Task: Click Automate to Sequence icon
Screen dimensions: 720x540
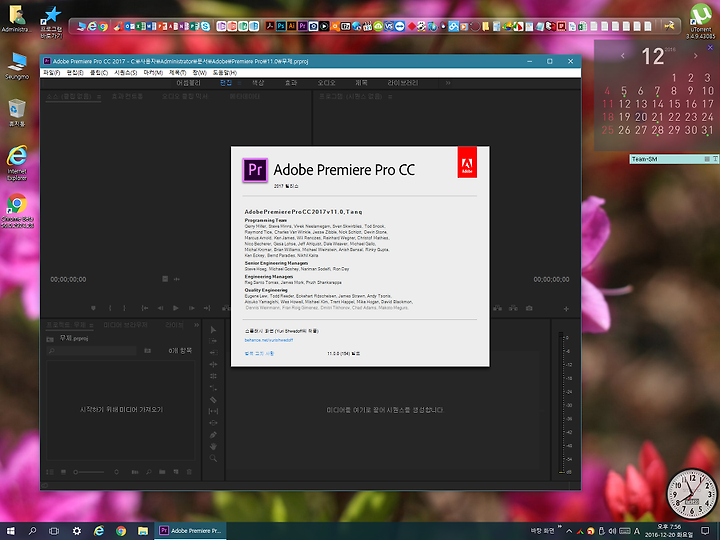Action: (135, 472)
